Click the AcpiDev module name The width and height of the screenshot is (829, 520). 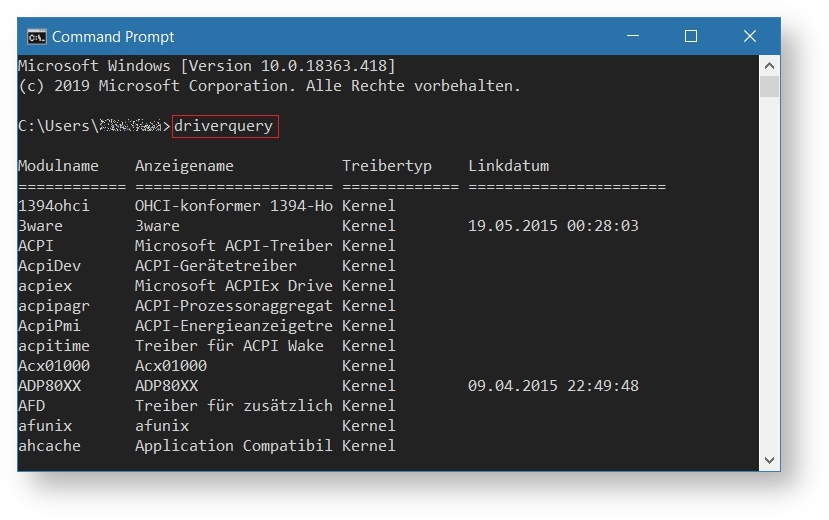(x=49, y=266)
